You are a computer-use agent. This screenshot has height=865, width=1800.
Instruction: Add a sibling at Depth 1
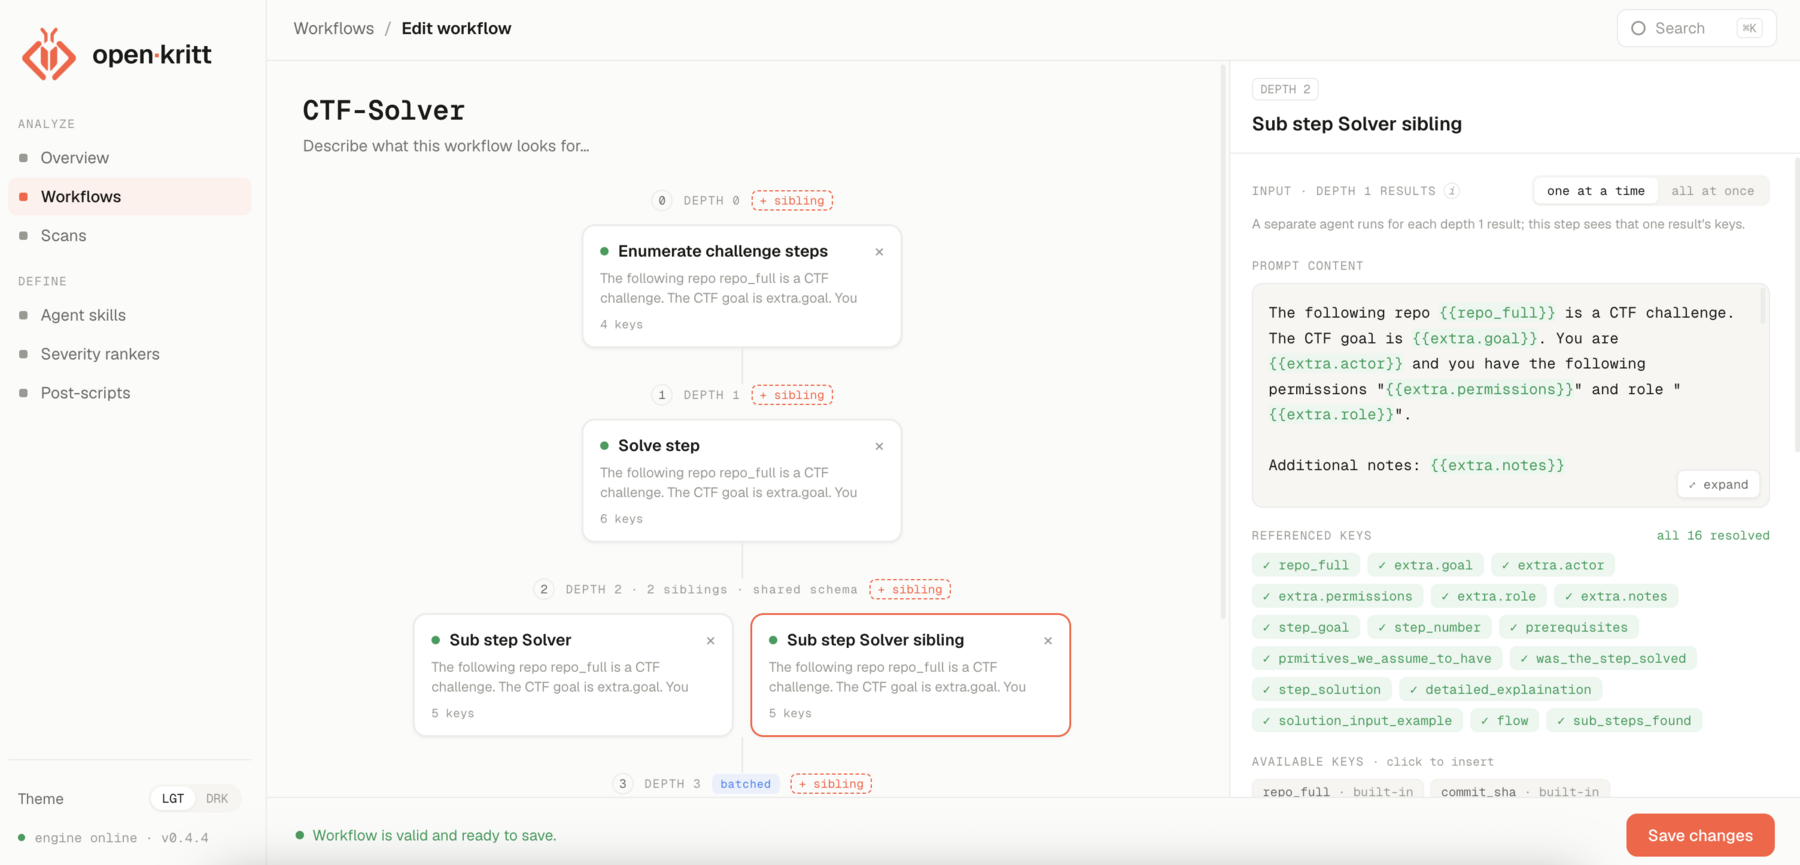pyautogui.click(x=792, y=395)
